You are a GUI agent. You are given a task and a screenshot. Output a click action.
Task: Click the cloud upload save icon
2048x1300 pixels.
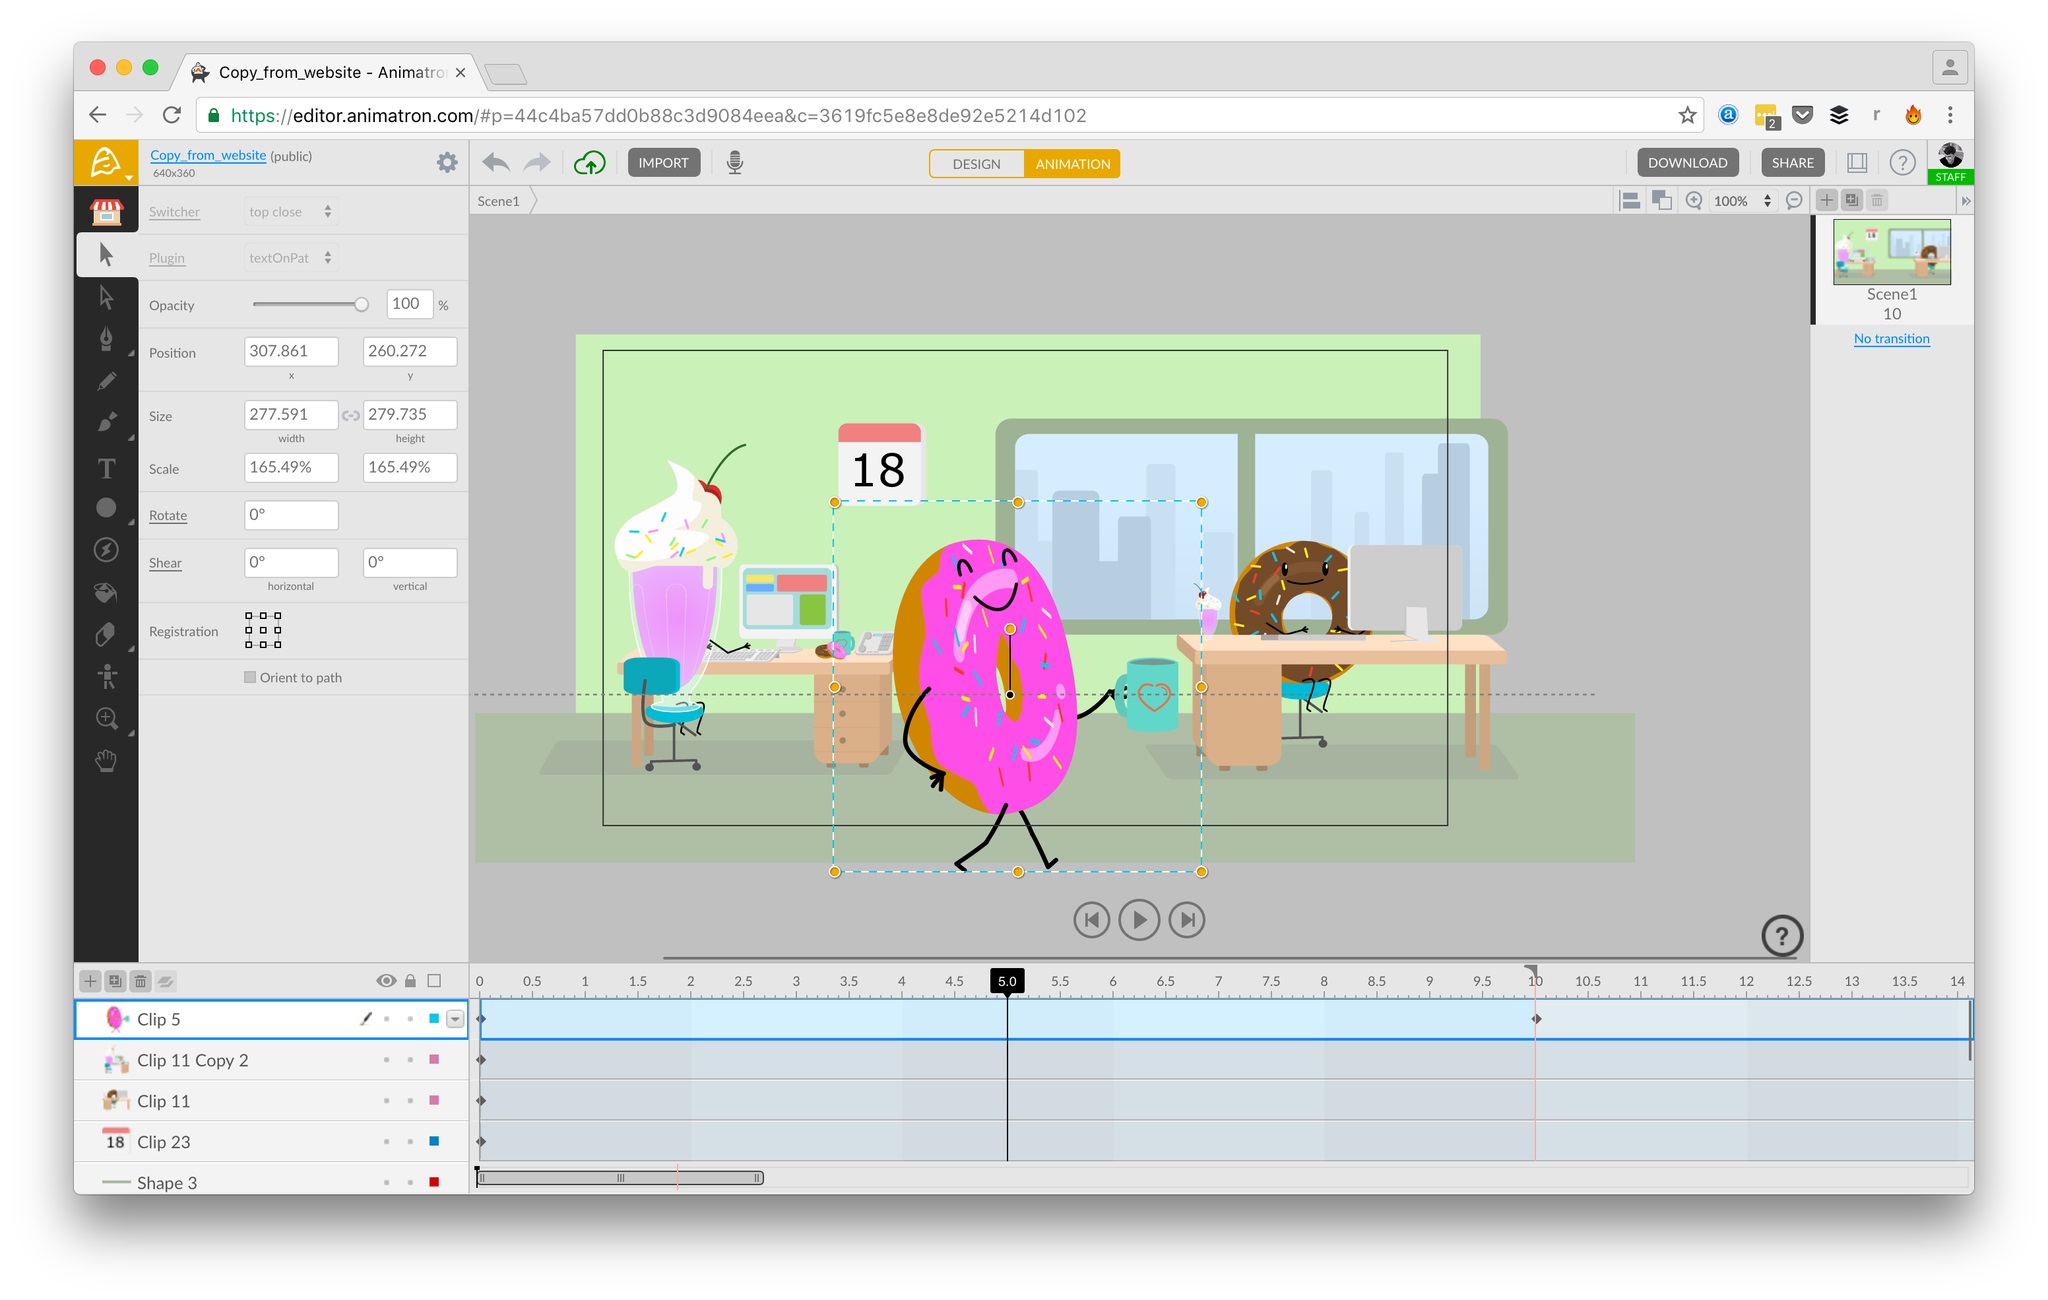(x=590, y=163)
